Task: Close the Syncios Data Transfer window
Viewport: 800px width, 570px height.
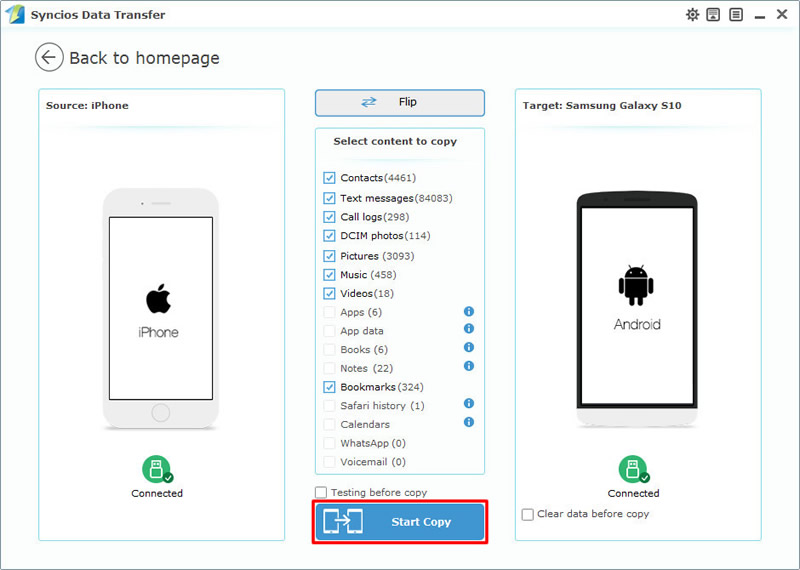Action: (782, 14)
